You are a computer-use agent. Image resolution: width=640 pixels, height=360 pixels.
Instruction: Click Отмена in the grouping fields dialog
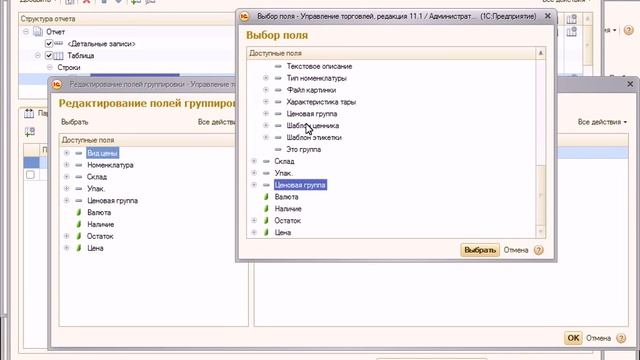coord(599,338)
